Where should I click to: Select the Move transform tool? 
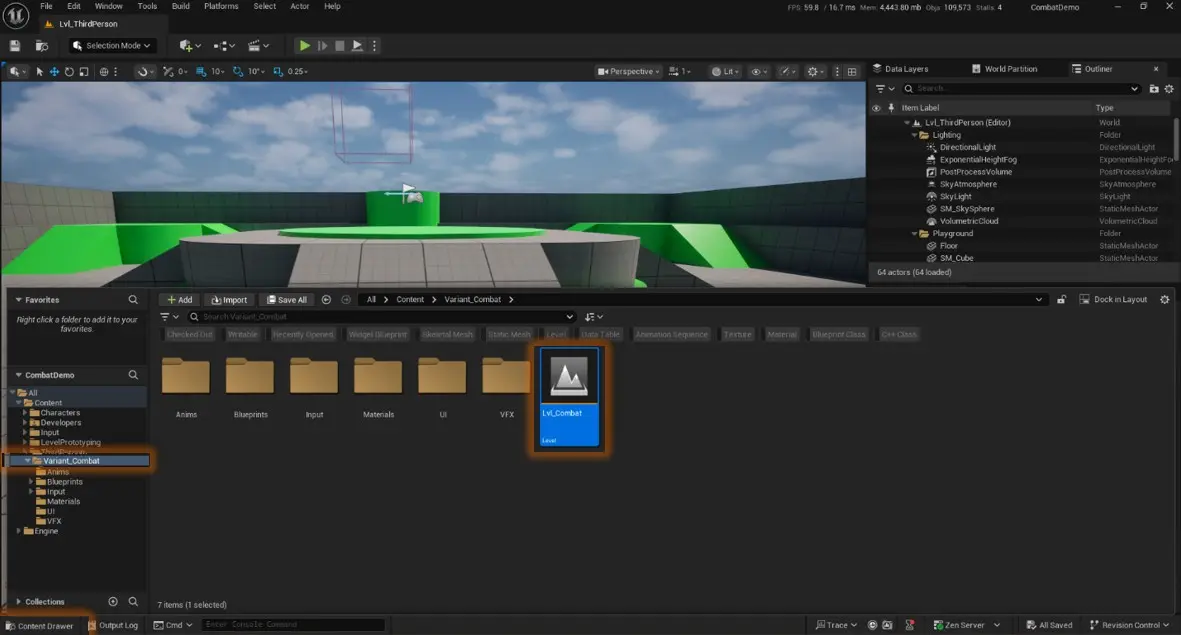point(54,71)
